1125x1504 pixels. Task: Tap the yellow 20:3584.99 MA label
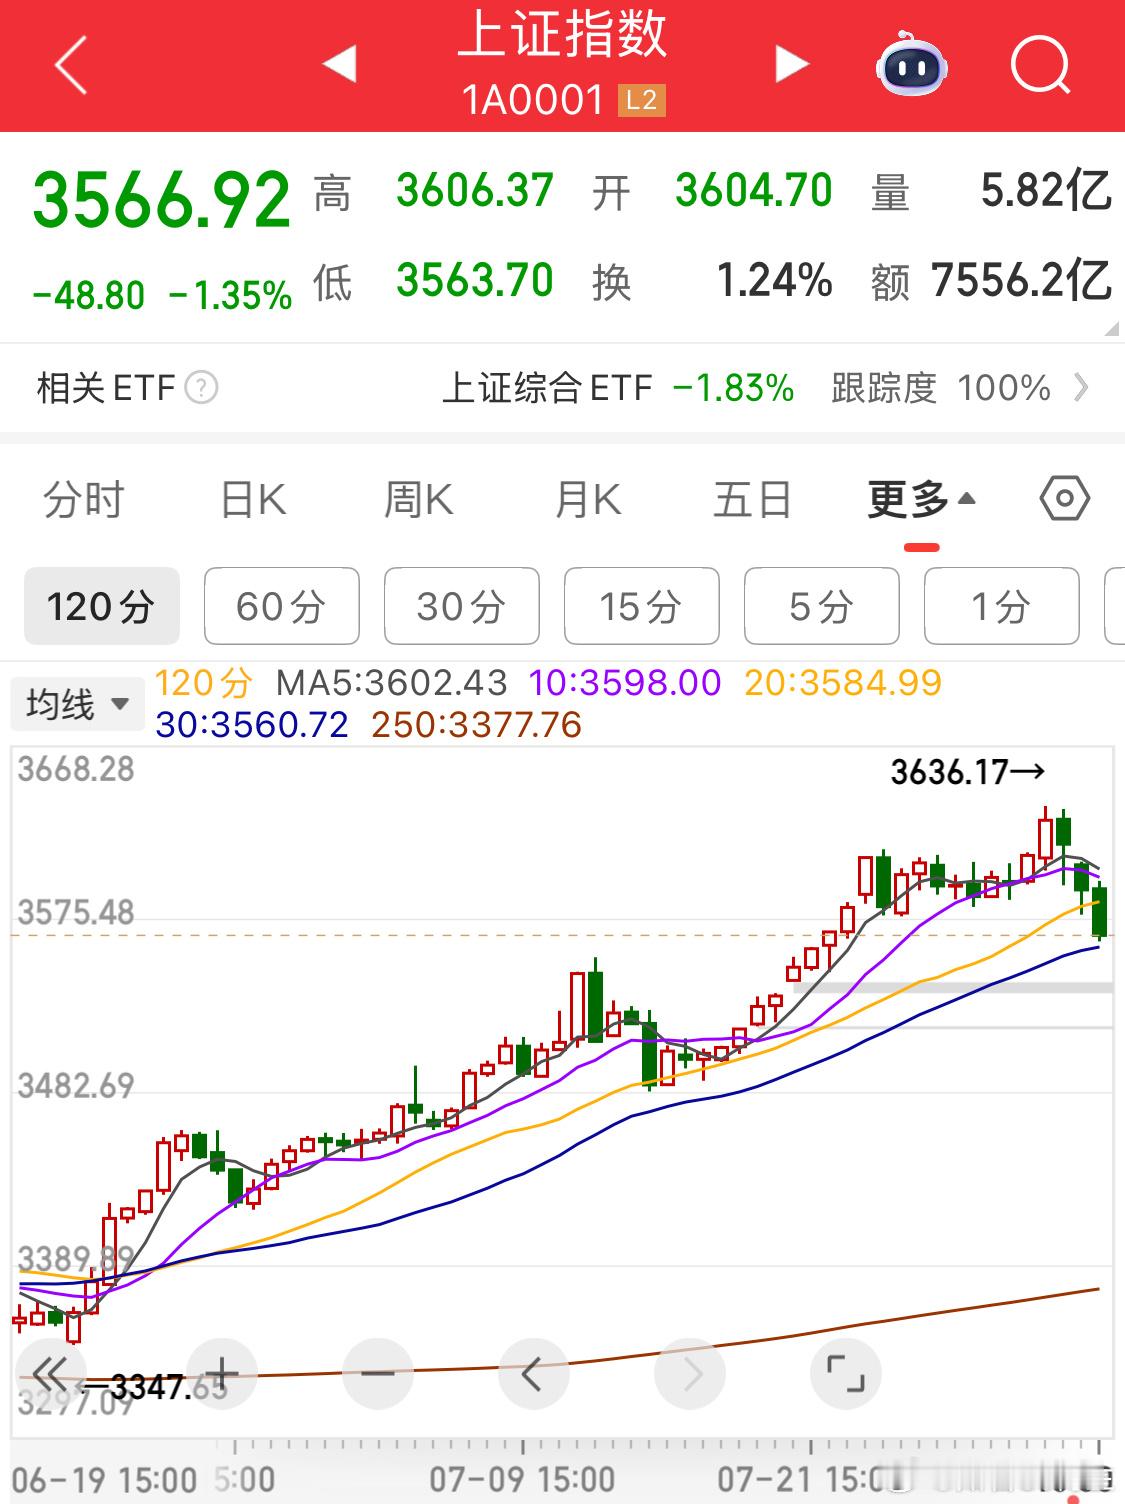843,683
